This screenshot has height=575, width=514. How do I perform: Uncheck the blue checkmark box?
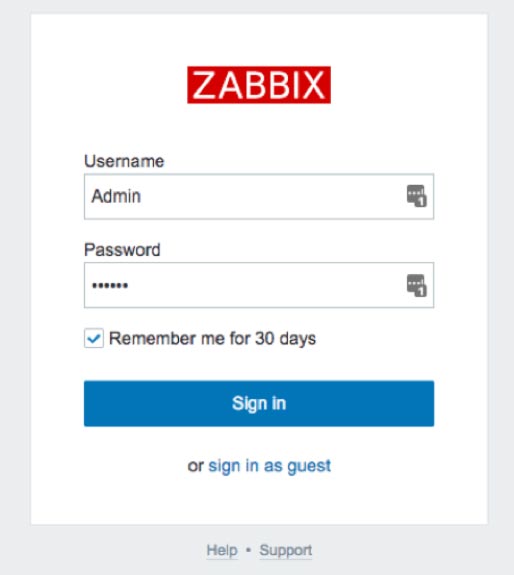(94, 338)
